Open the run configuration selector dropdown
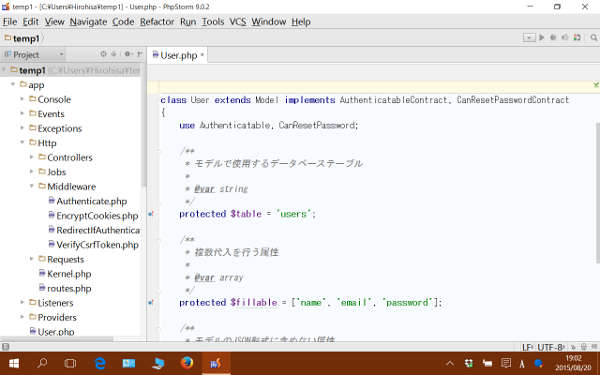600x375 pixels. [529, 38]
